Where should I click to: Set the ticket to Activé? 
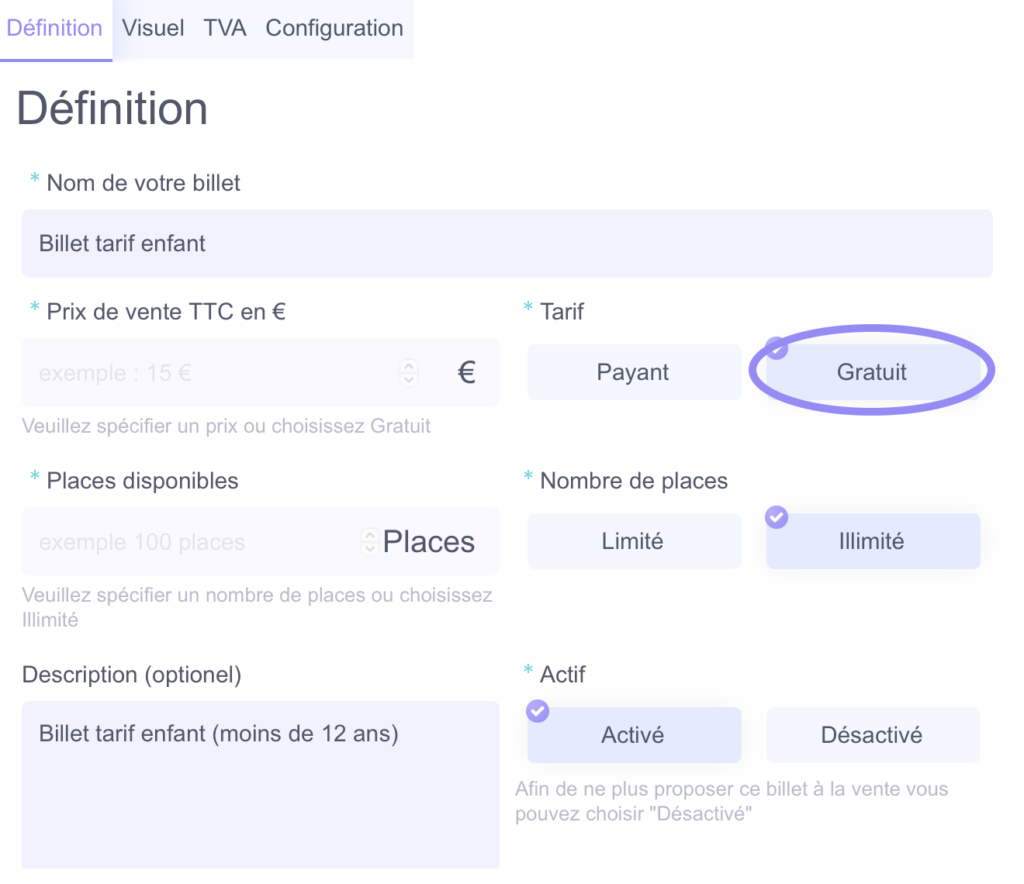[x=634, y=735]
